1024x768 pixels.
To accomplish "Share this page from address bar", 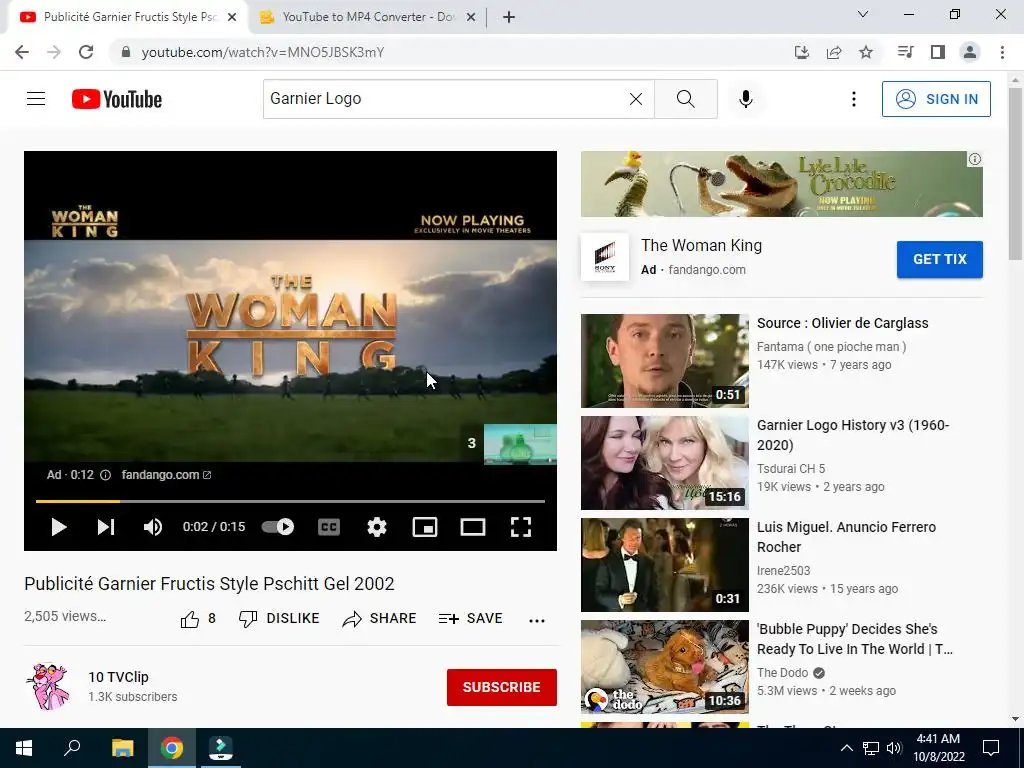I will tap(834, 52).
